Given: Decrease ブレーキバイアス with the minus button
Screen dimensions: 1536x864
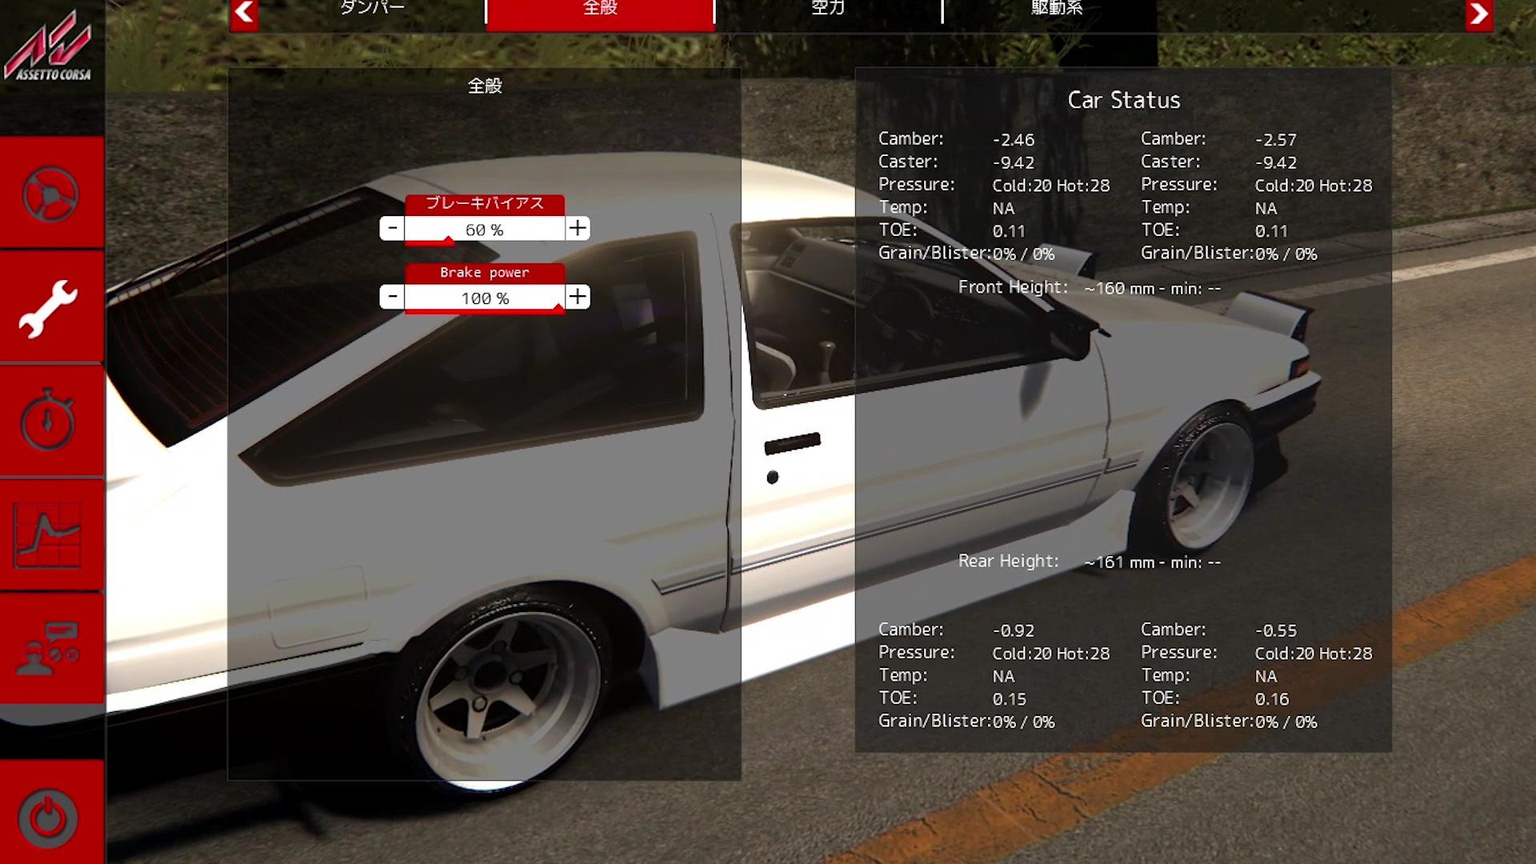Looking at the screenshot, I should (x=392, y=228).
